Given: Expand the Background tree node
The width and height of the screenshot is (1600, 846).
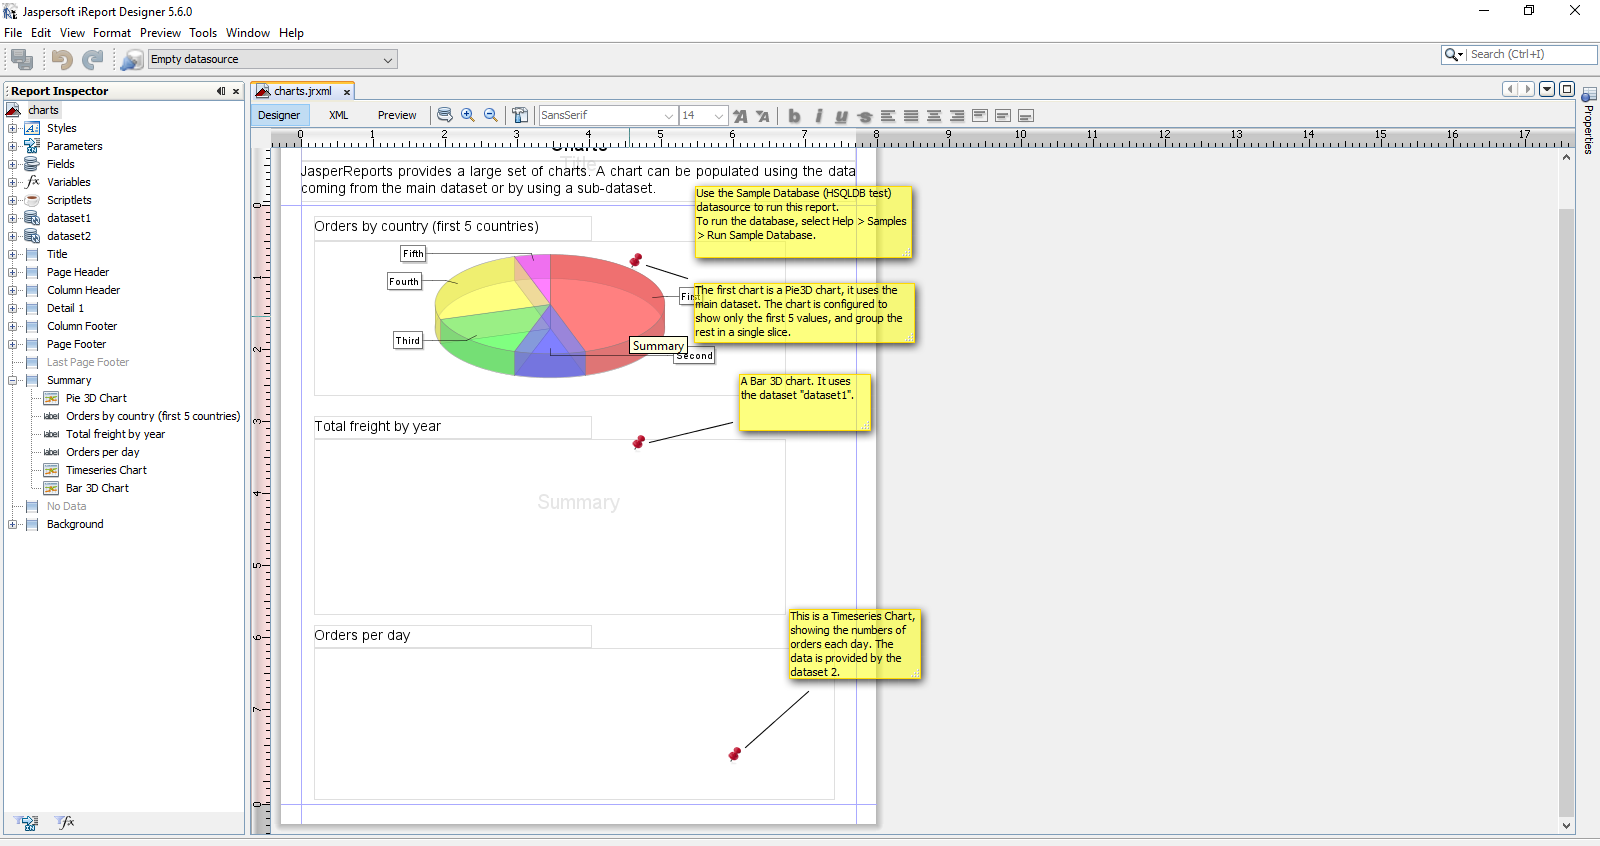Looking at the screenshot, I should (12, 524).
